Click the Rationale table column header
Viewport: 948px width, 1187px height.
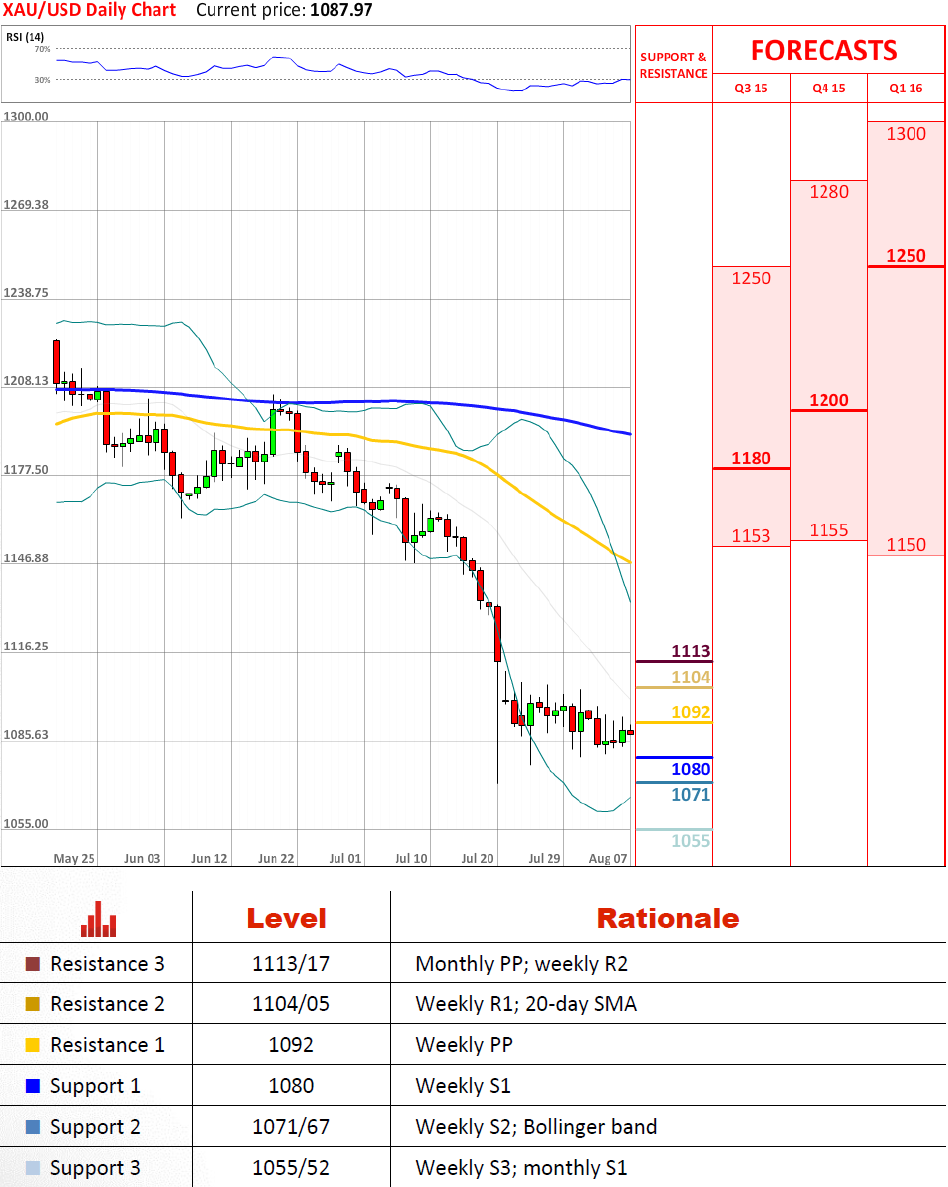pyautogui.click(x=668, y=918)
